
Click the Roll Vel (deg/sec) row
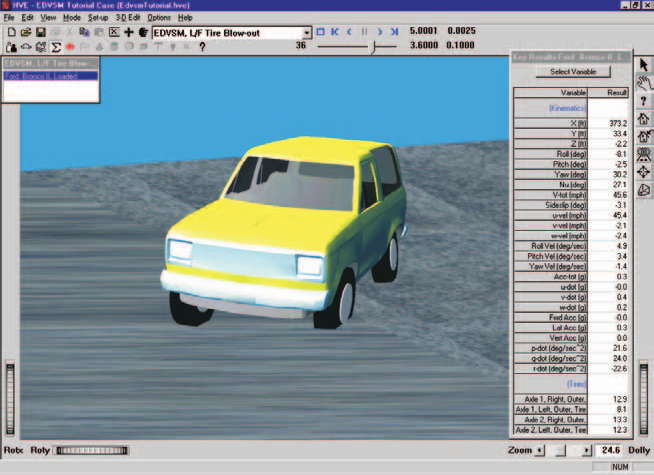point(571,246)
